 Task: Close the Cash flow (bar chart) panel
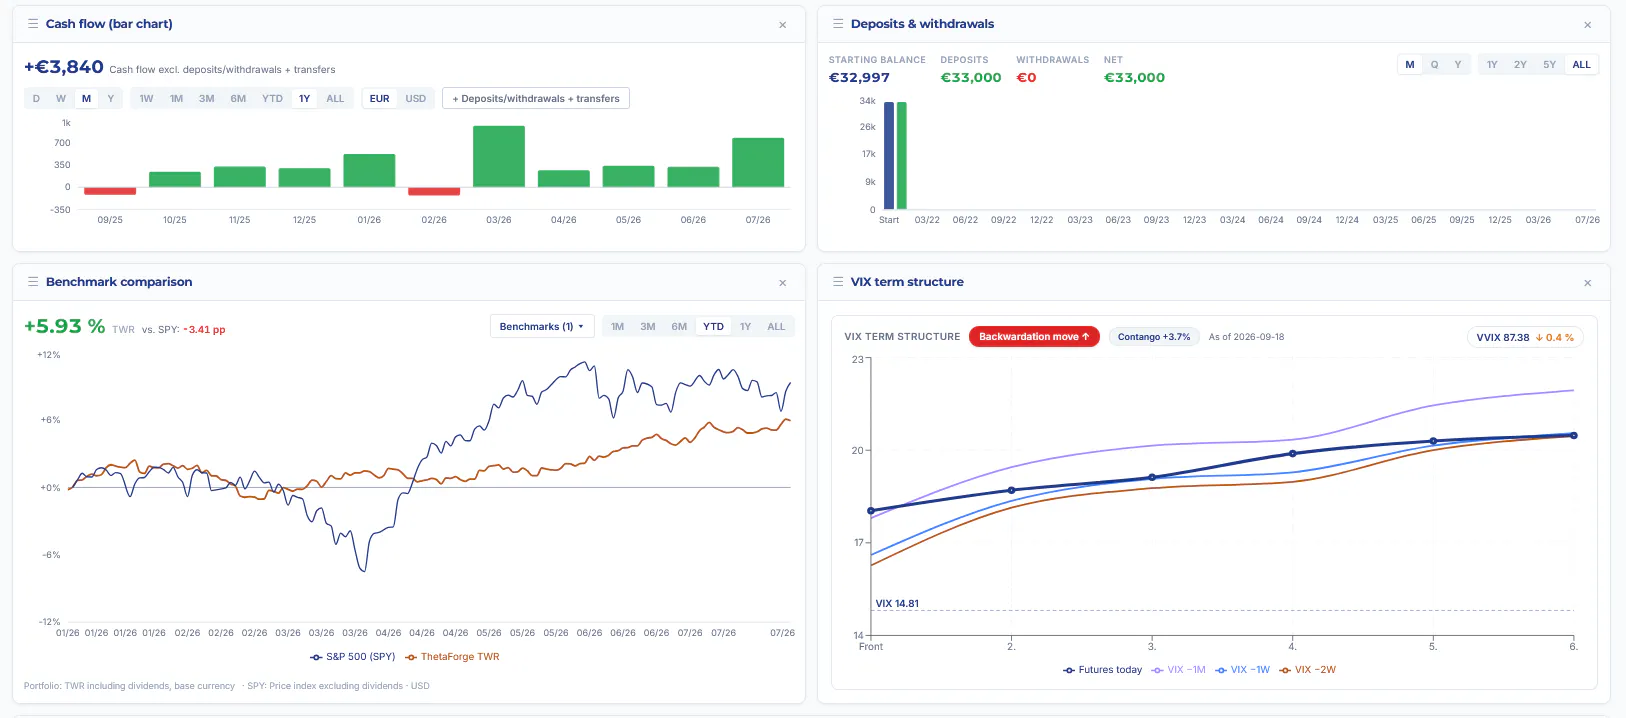782,25
